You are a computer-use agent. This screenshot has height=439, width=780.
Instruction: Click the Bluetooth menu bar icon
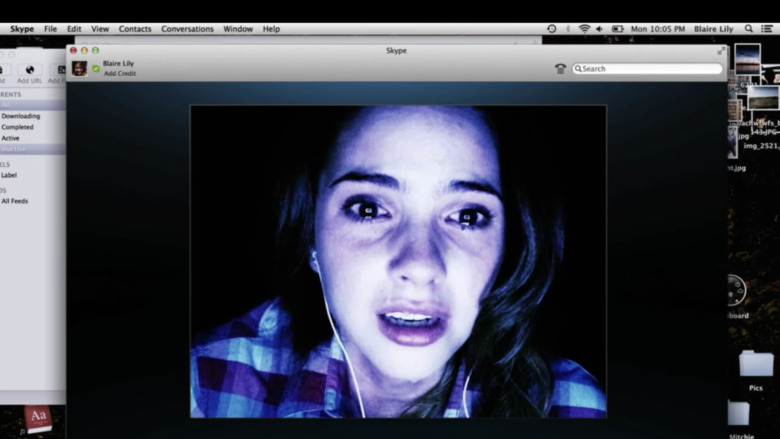(x=568, y=29)
